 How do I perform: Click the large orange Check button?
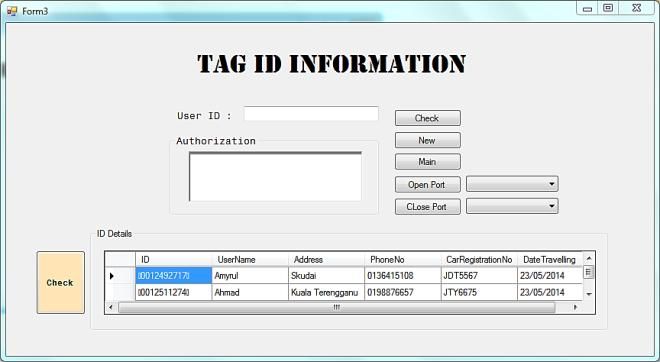click(61, 282)
